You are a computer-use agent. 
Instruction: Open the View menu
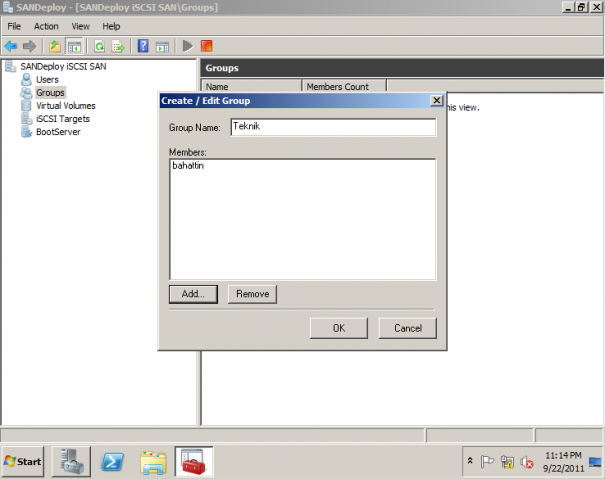(80, 26)
